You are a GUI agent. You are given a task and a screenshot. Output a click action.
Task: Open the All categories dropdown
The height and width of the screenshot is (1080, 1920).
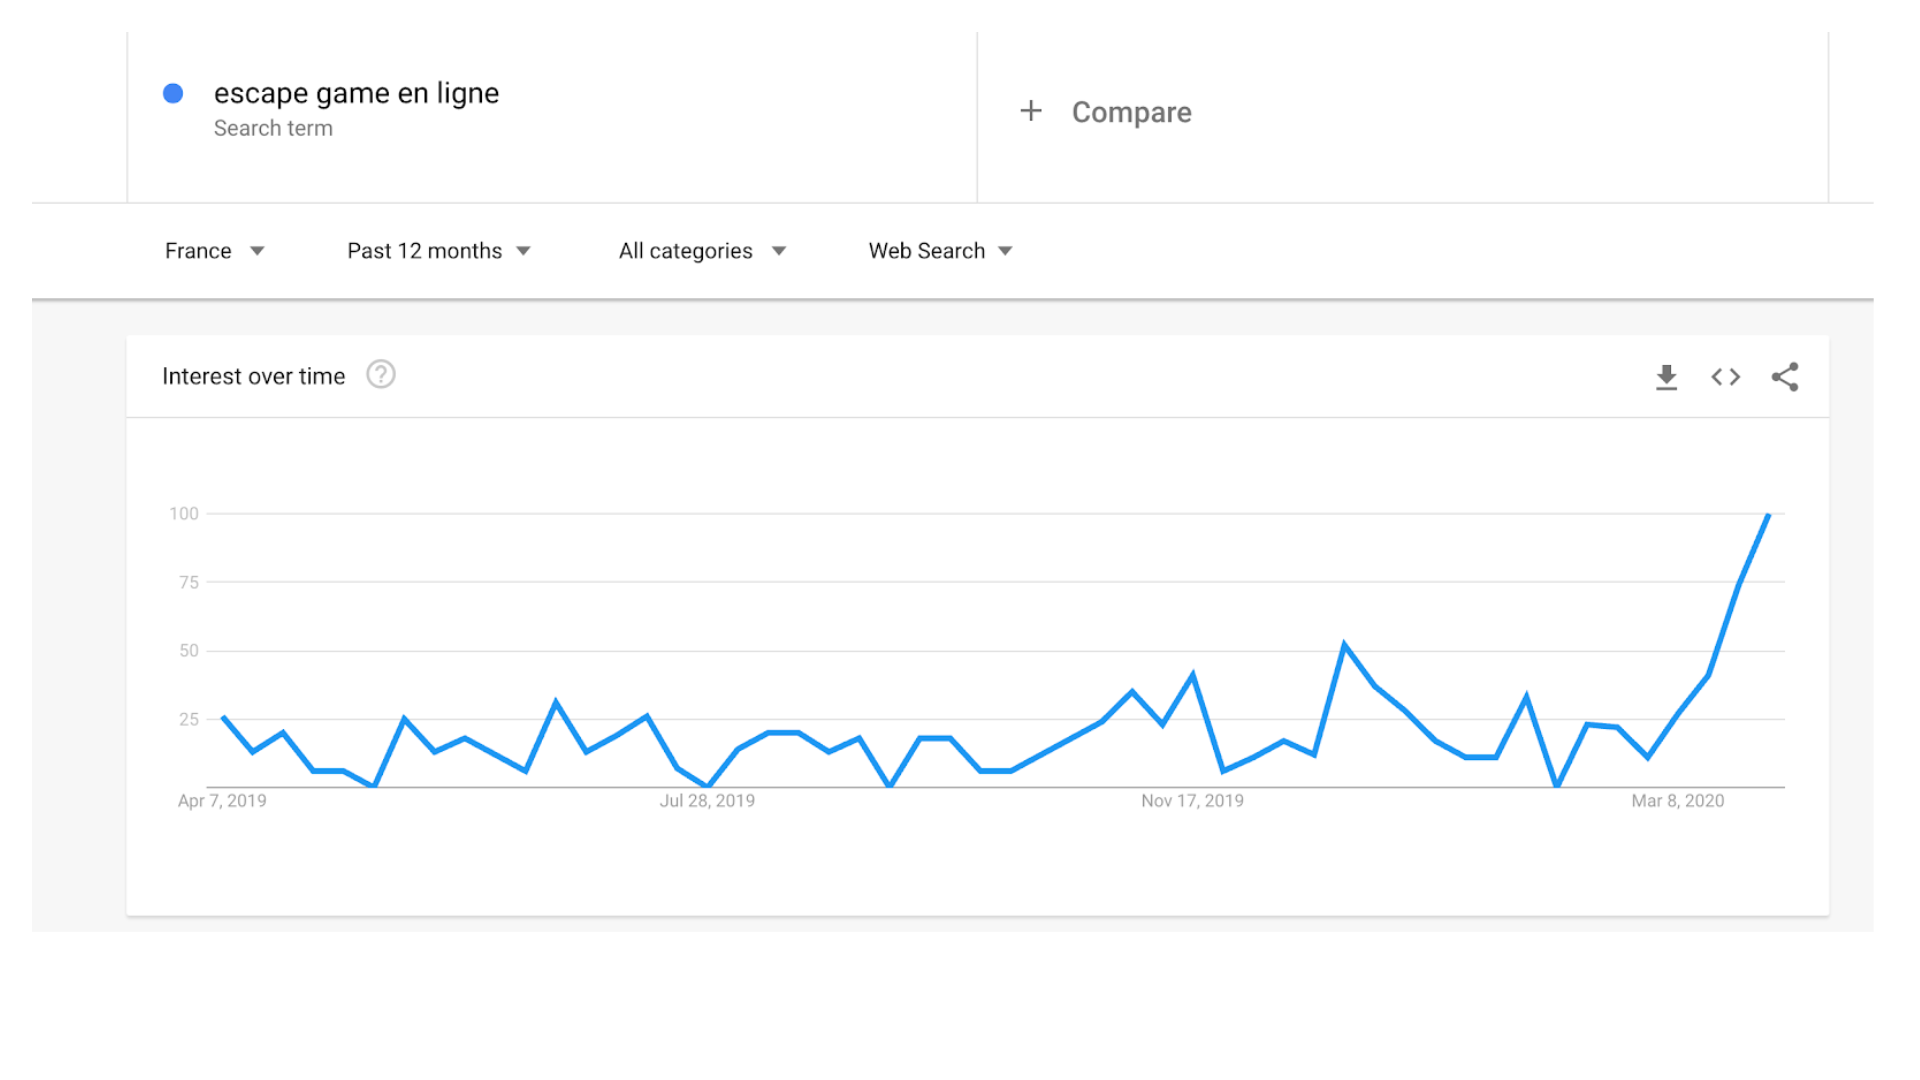(x=702, y=251)
